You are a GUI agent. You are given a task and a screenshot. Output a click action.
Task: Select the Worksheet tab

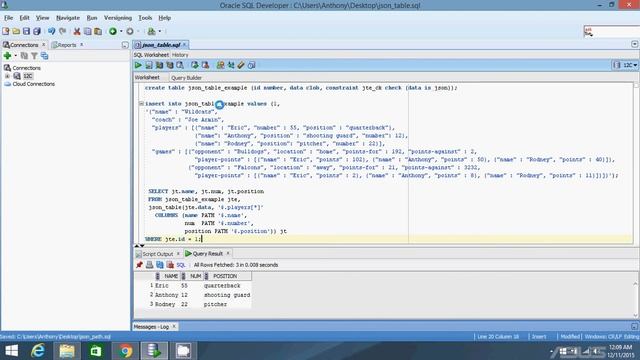point(147,78)
